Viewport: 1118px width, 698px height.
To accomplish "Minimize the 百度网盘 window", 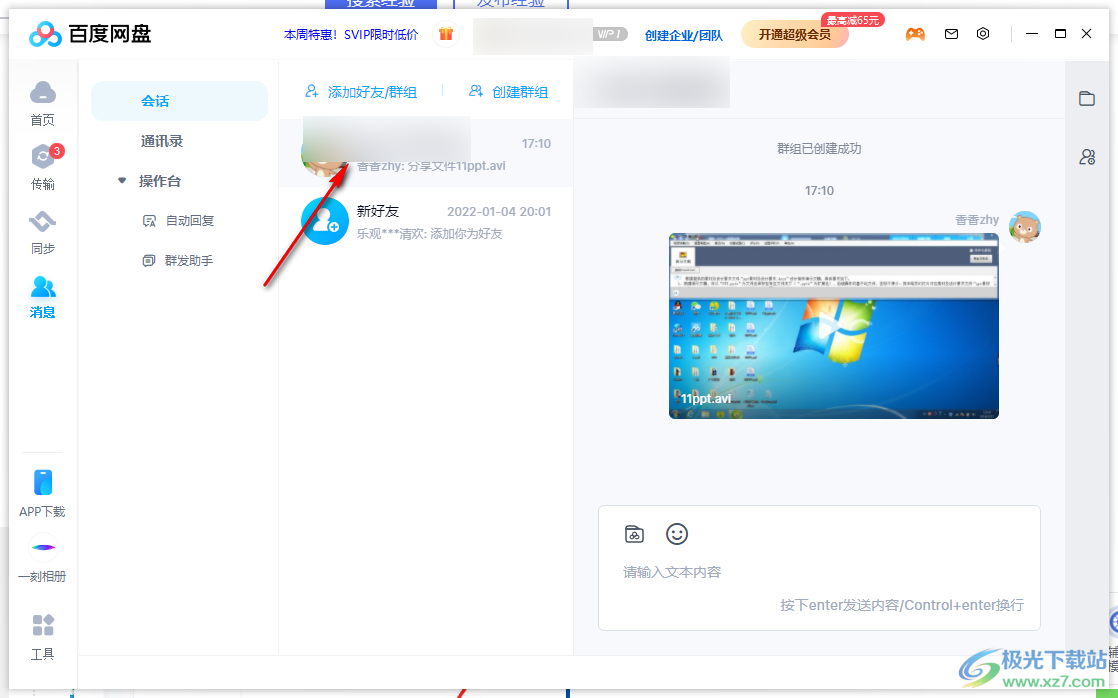I will coord(1032,34).
